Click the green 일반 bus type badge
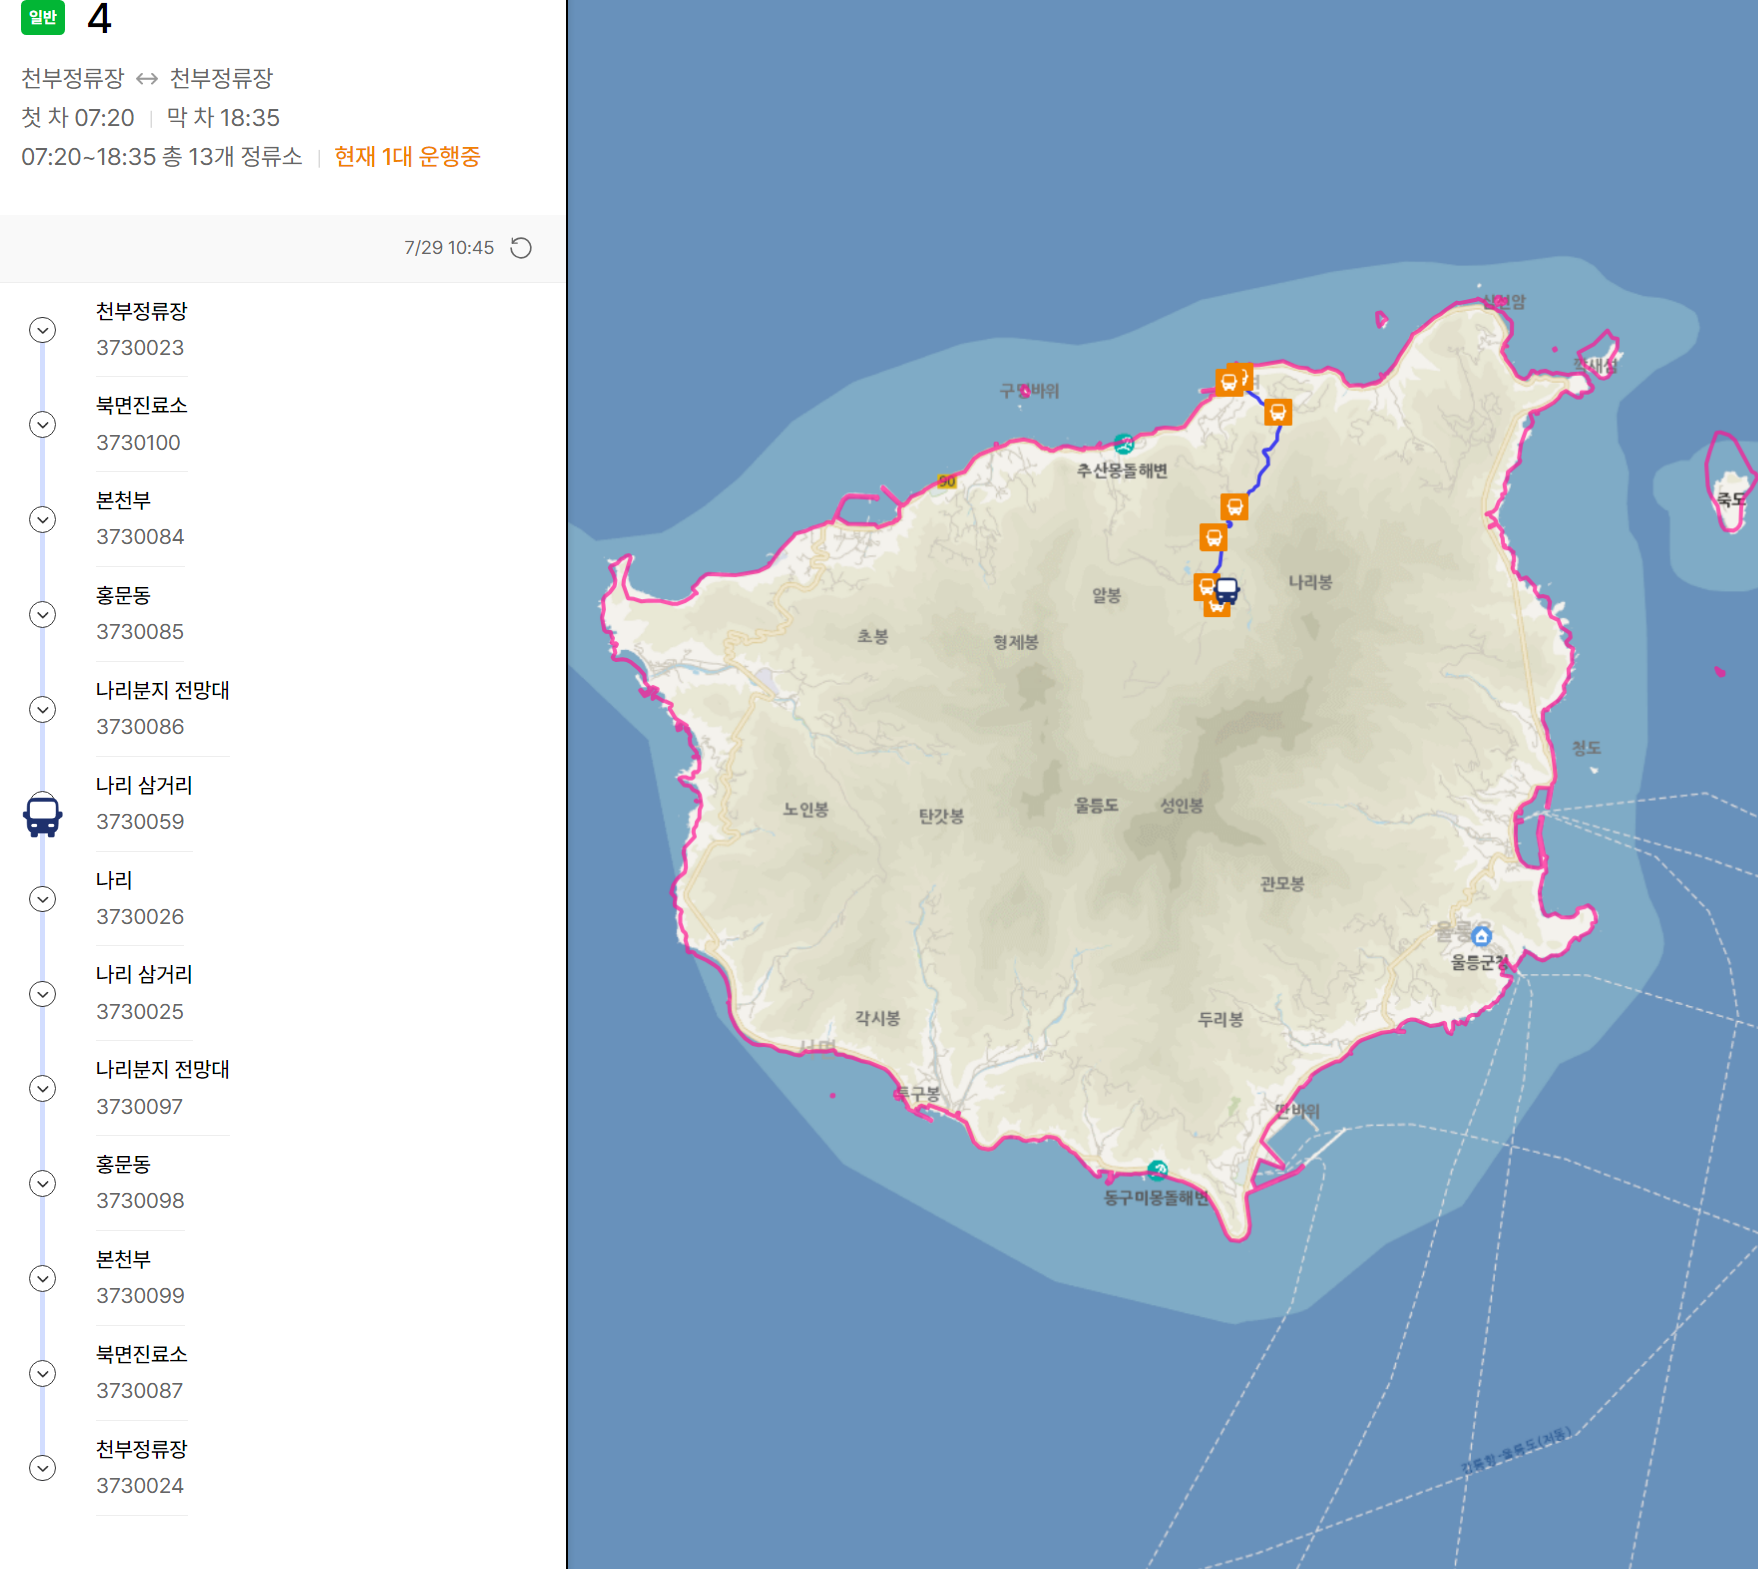 point(43,17)
